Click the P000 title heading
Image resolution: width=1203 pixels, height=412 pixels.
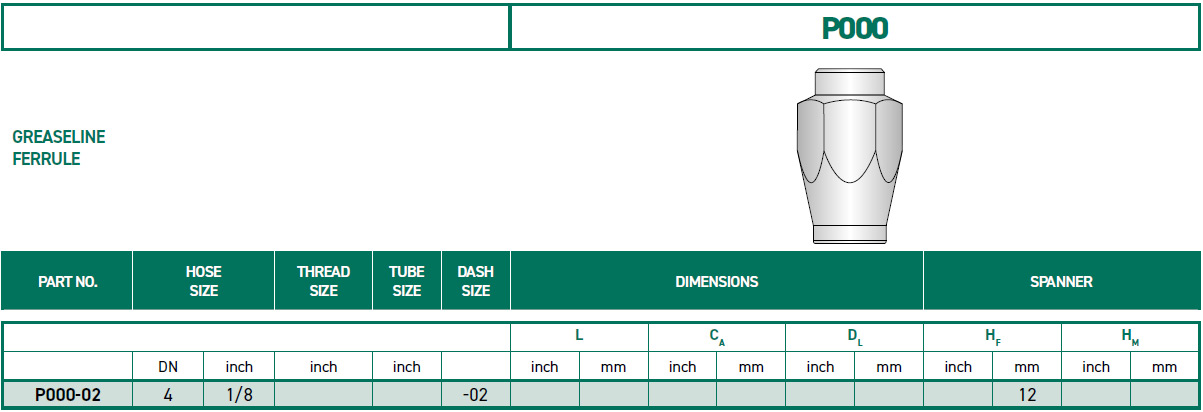(x=855, y=28)
